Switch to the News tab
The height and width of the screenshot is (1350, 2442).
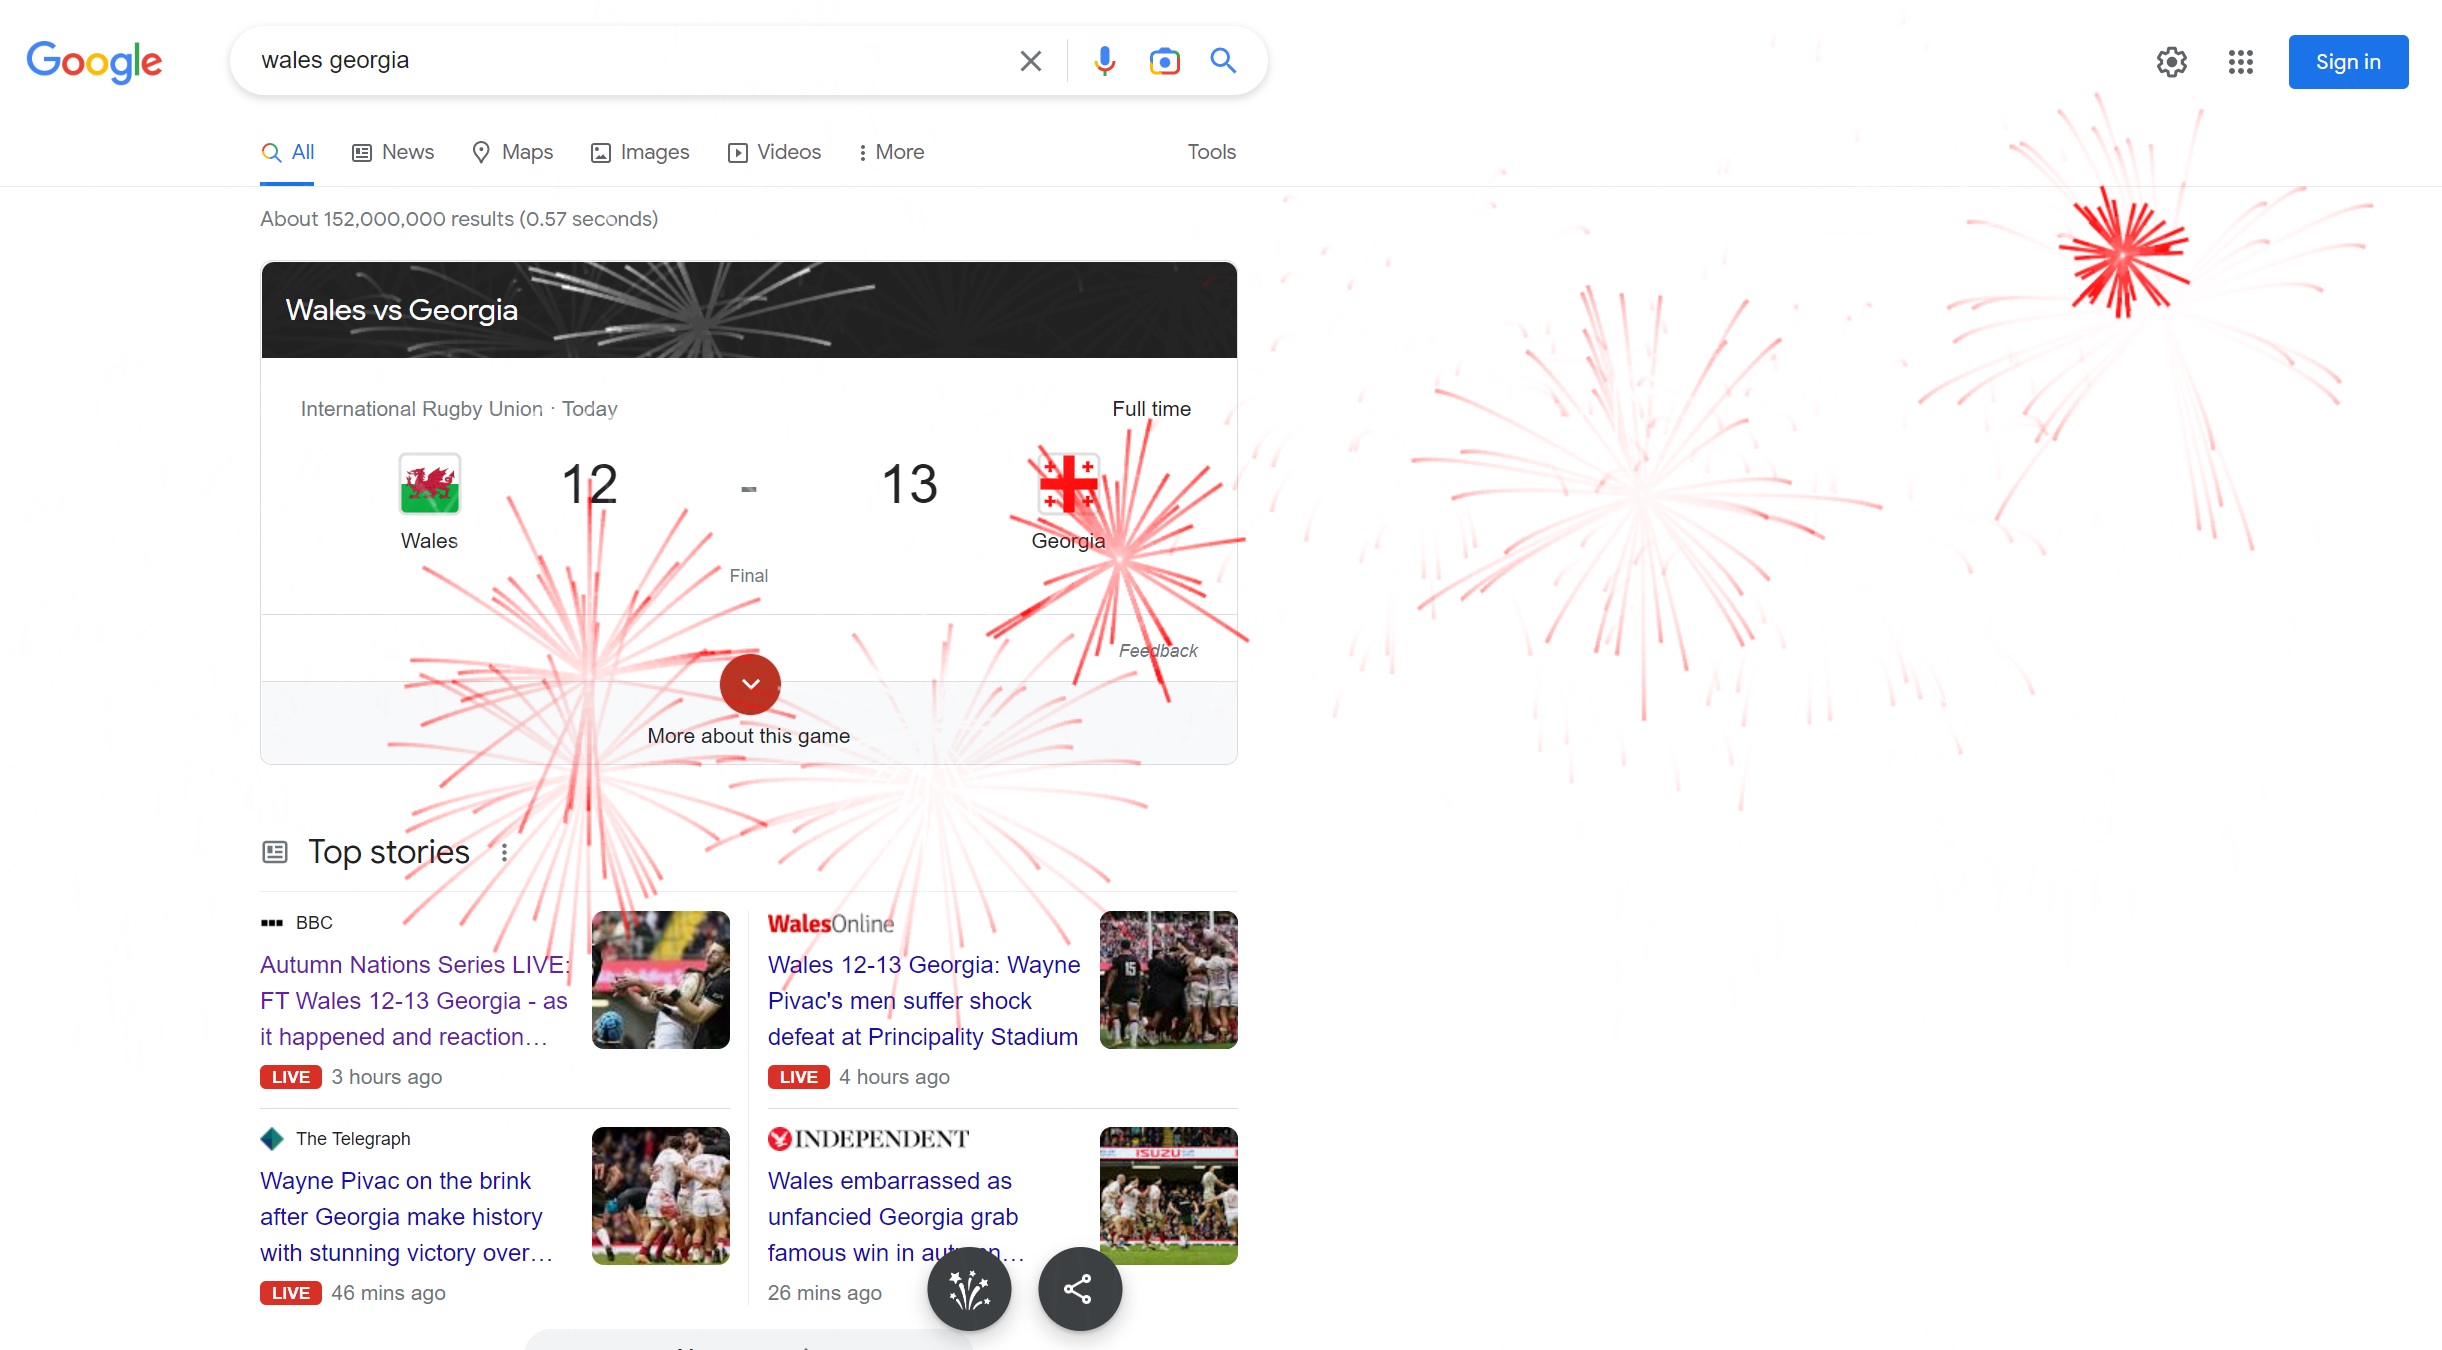tap(393, 152)
